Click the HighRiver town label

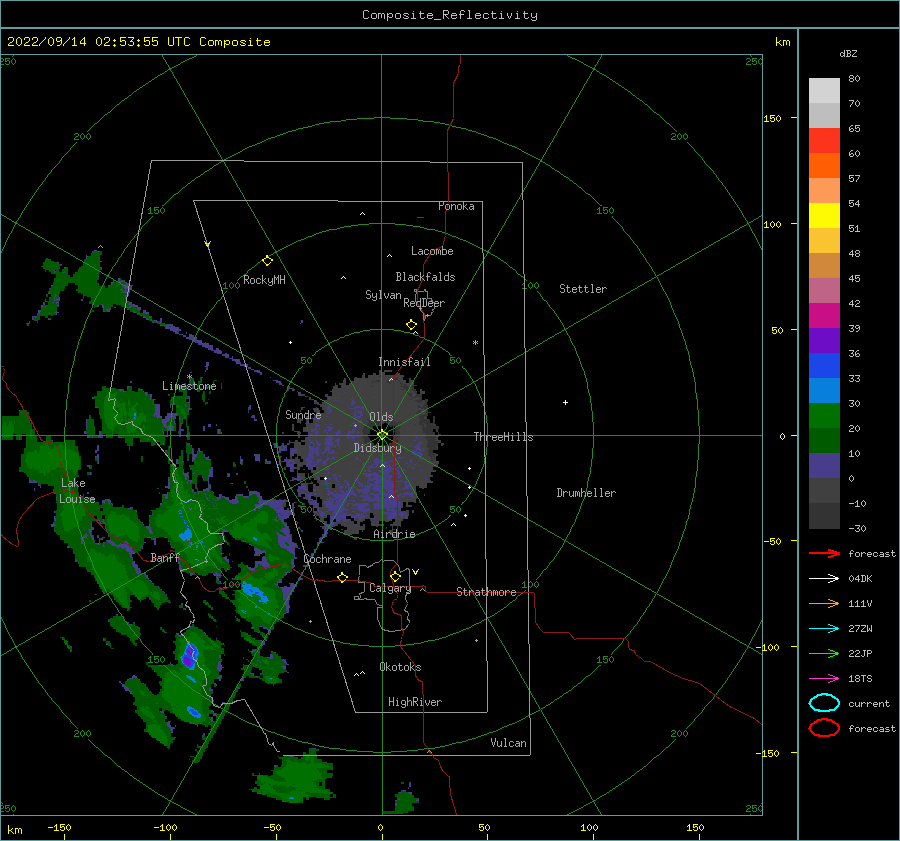point(415,702)
